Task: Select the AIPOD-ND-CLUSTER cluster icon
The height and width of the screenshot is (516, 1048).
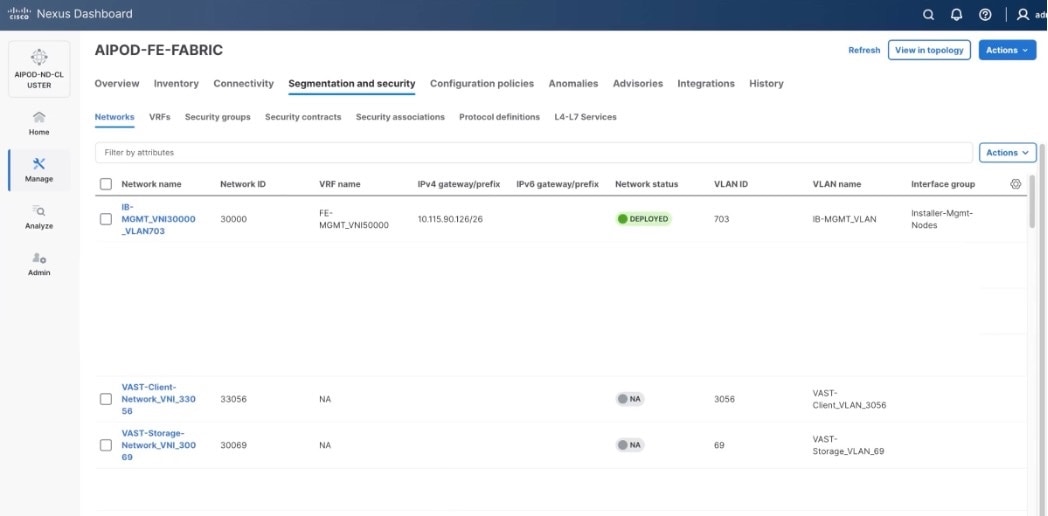Action: pyautogui.click(x=39, y=57)
